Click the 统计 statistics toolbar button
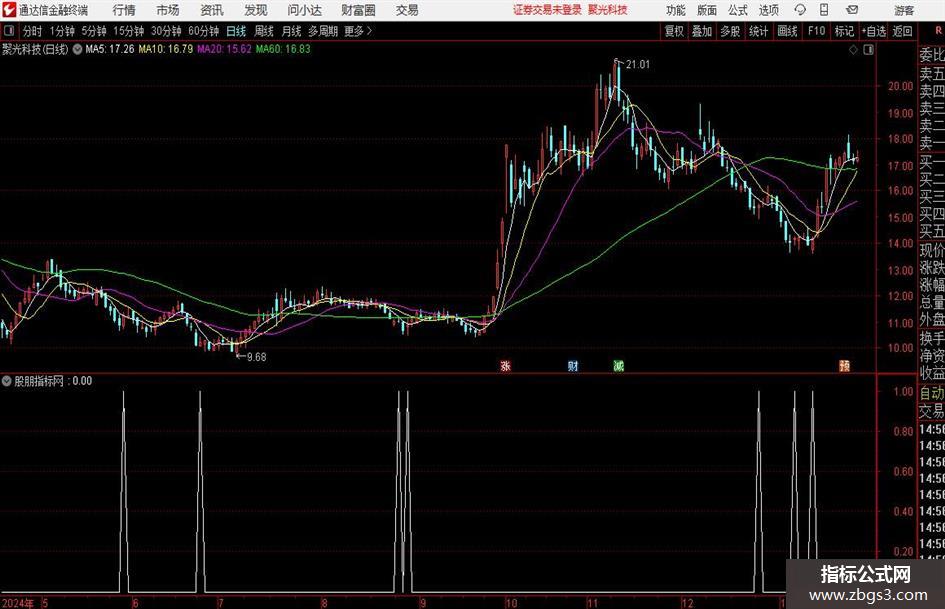This screenshot has width=945, height=609. [758, 31]
